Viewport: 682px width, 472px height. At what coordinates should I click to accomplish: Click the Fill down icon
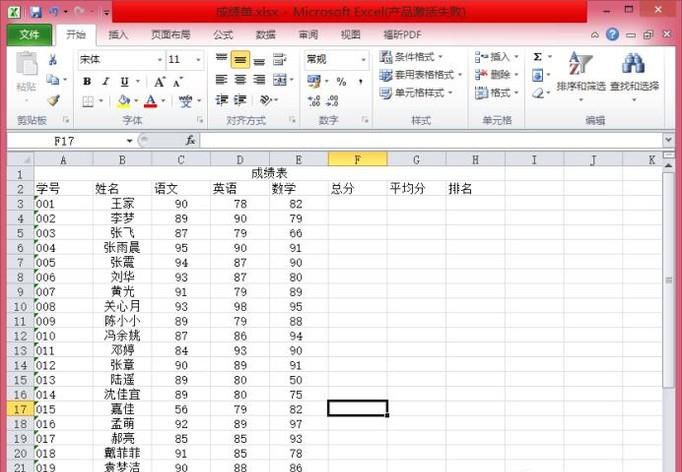coord(538,75)
